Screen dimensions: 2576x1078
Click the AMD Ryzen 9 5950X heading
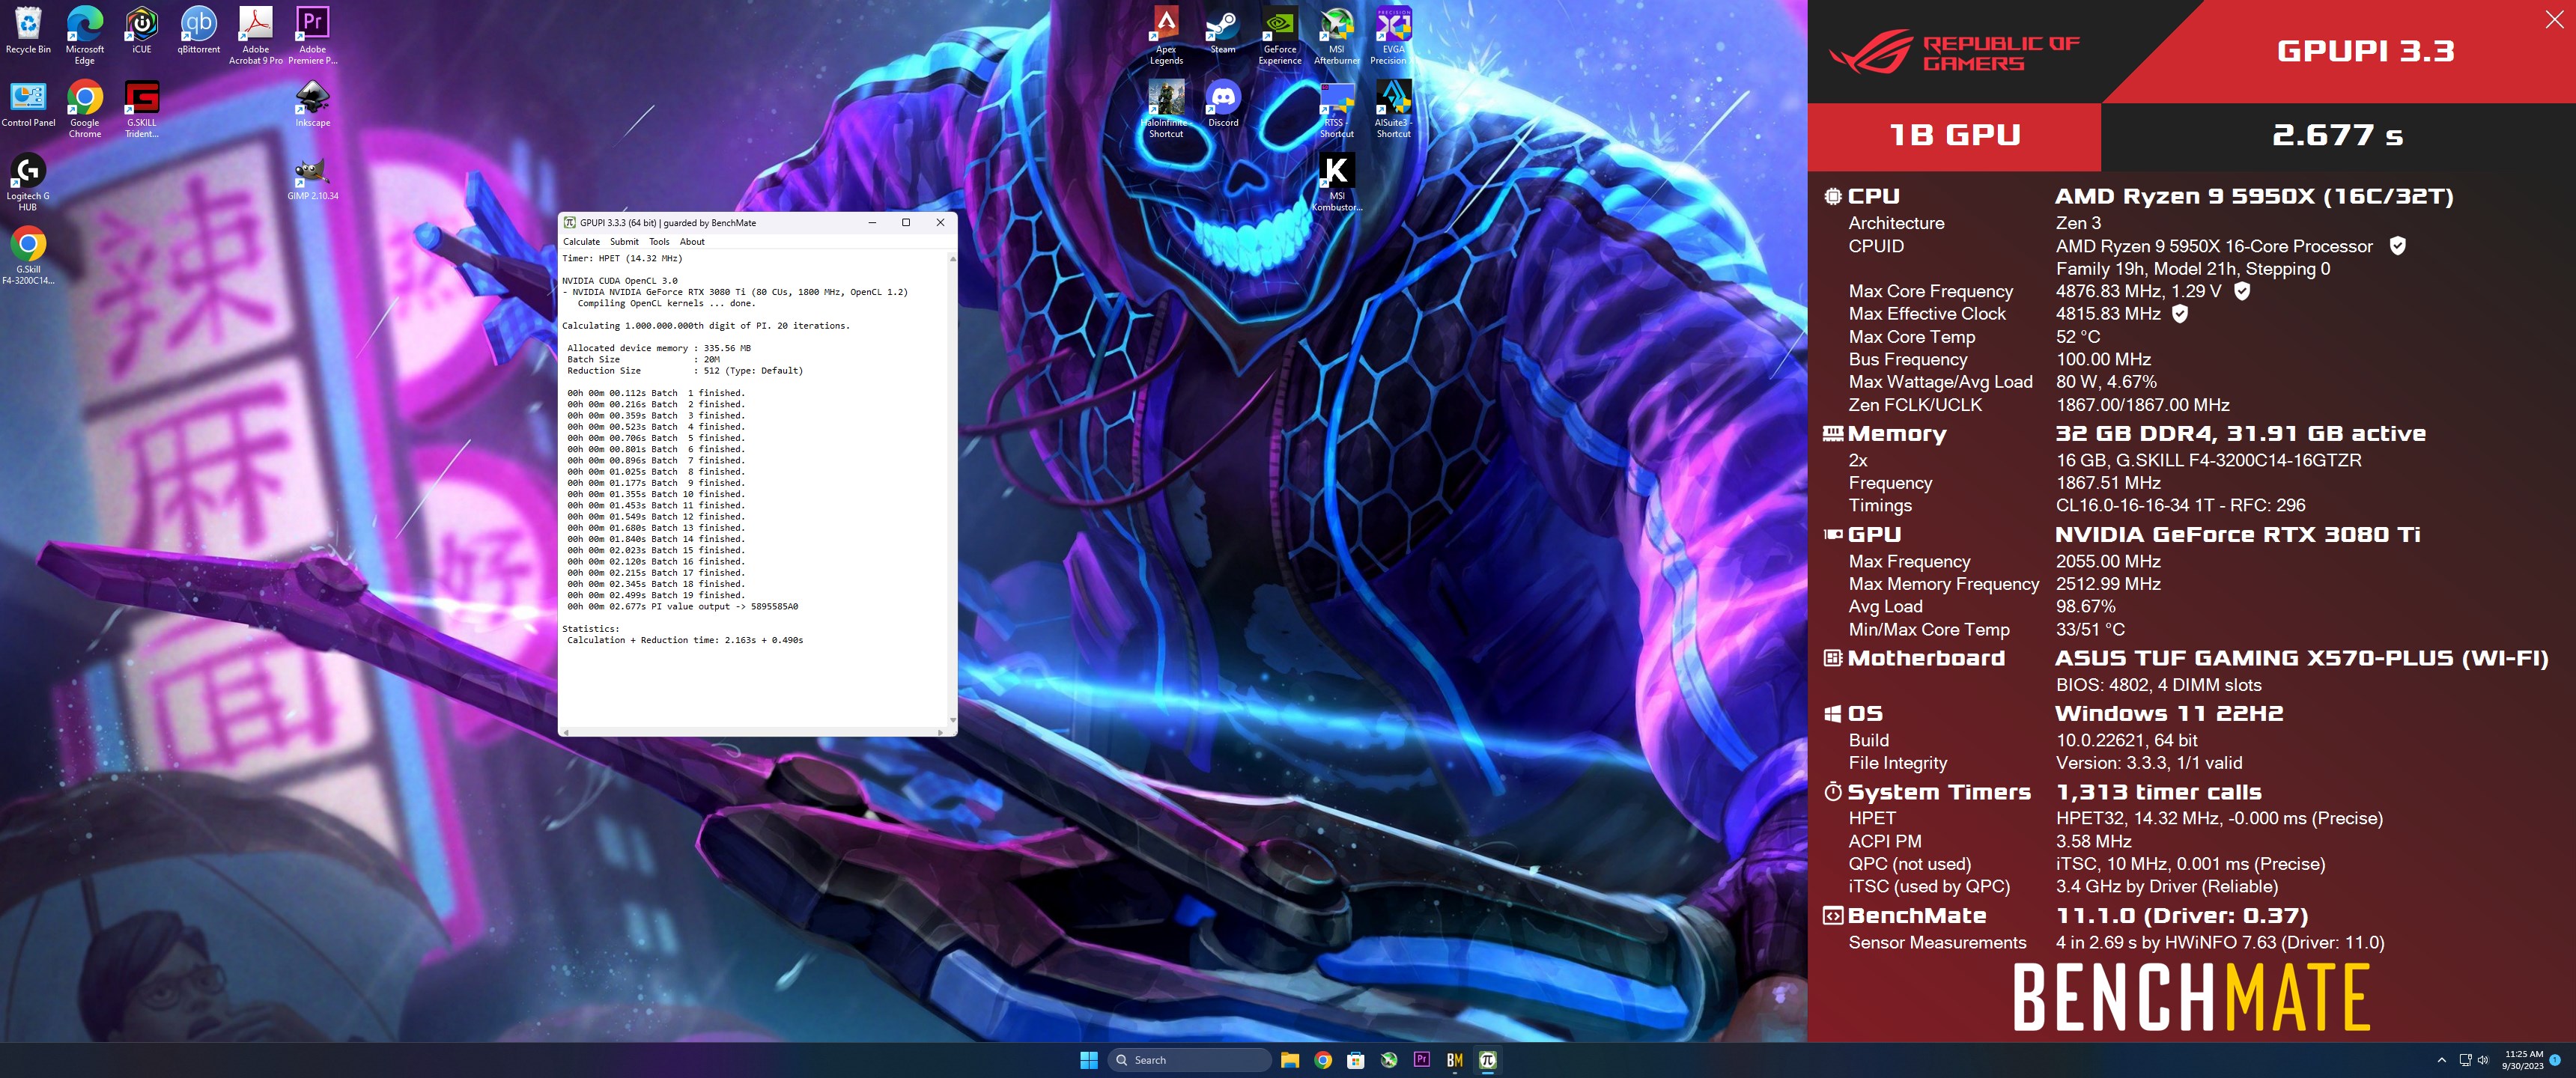(x=2254, y=196)
